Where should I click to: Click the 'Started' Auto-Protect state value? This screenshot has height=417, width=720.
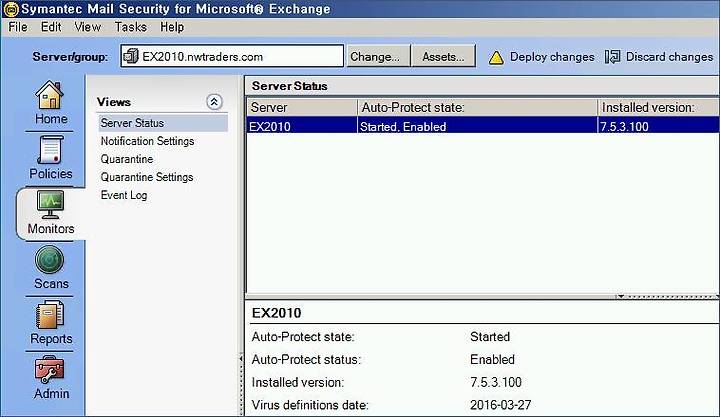click(x=490, y=337)
